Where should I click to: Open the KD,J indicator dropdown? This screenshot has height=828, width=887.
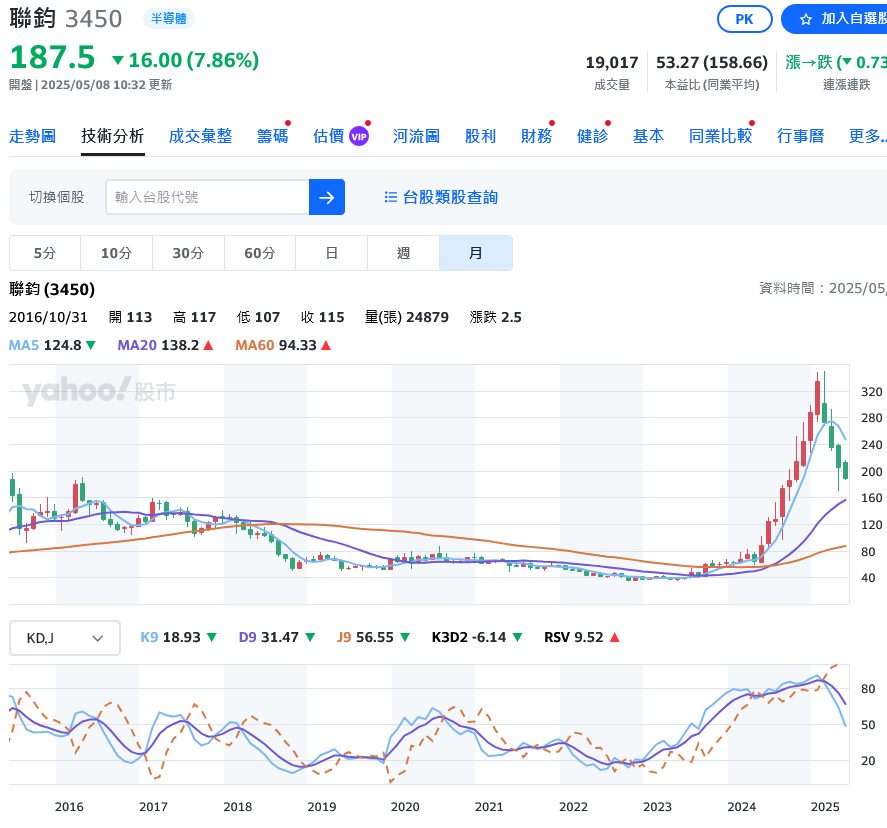(x=65, y=637)
